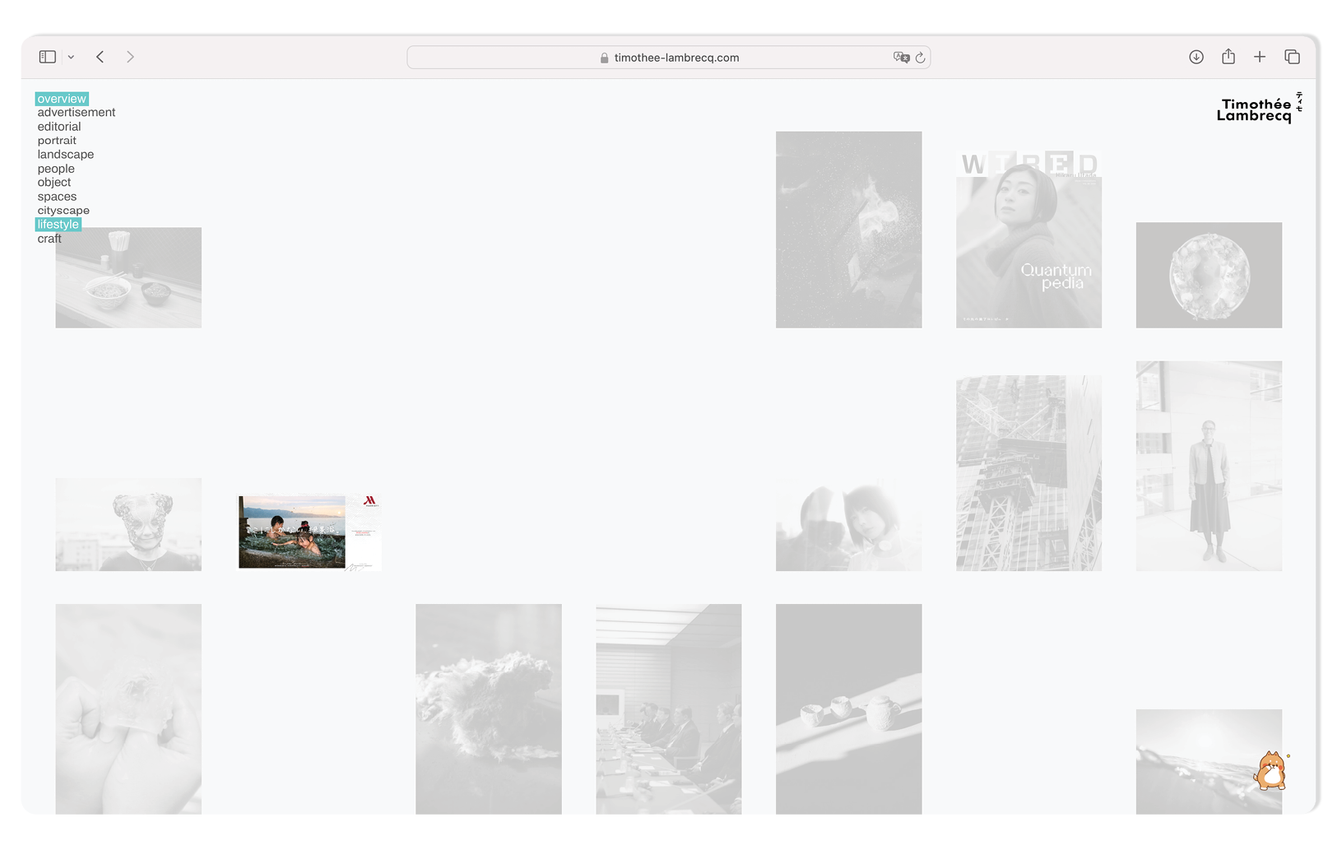1337x850 pixels.
Task: Open the noodle bowls photo thumbnail
Action: coord(128,277)
